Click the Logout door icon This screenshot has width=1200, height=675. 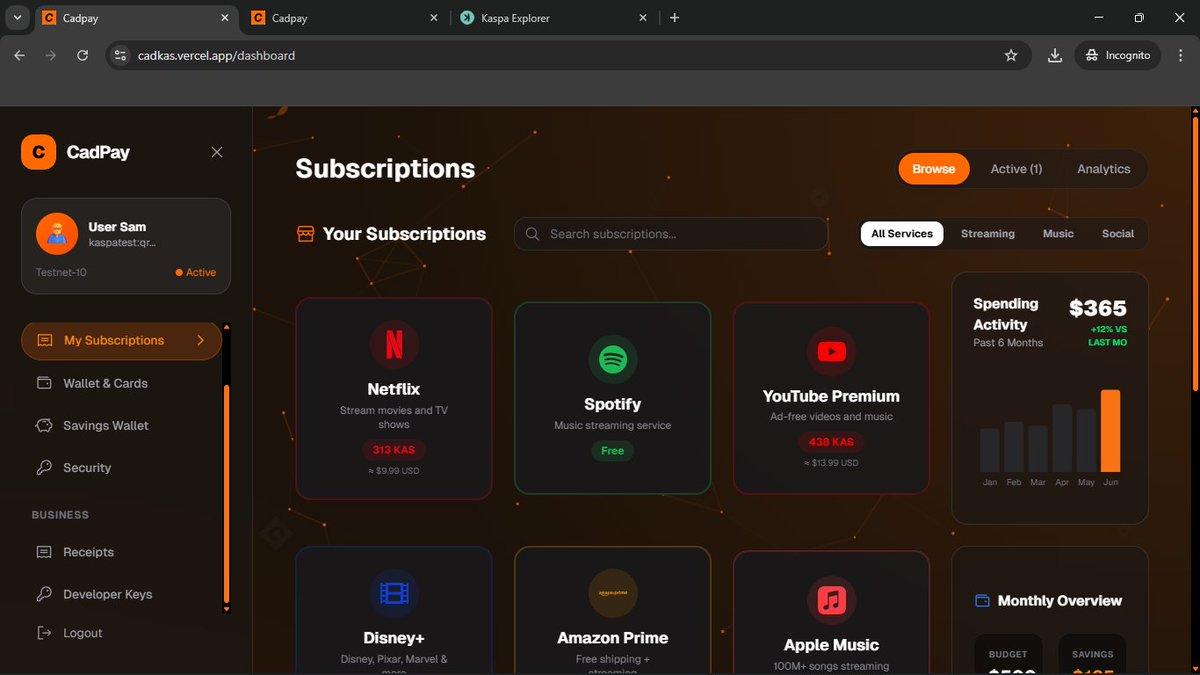(x=44, y=633)
